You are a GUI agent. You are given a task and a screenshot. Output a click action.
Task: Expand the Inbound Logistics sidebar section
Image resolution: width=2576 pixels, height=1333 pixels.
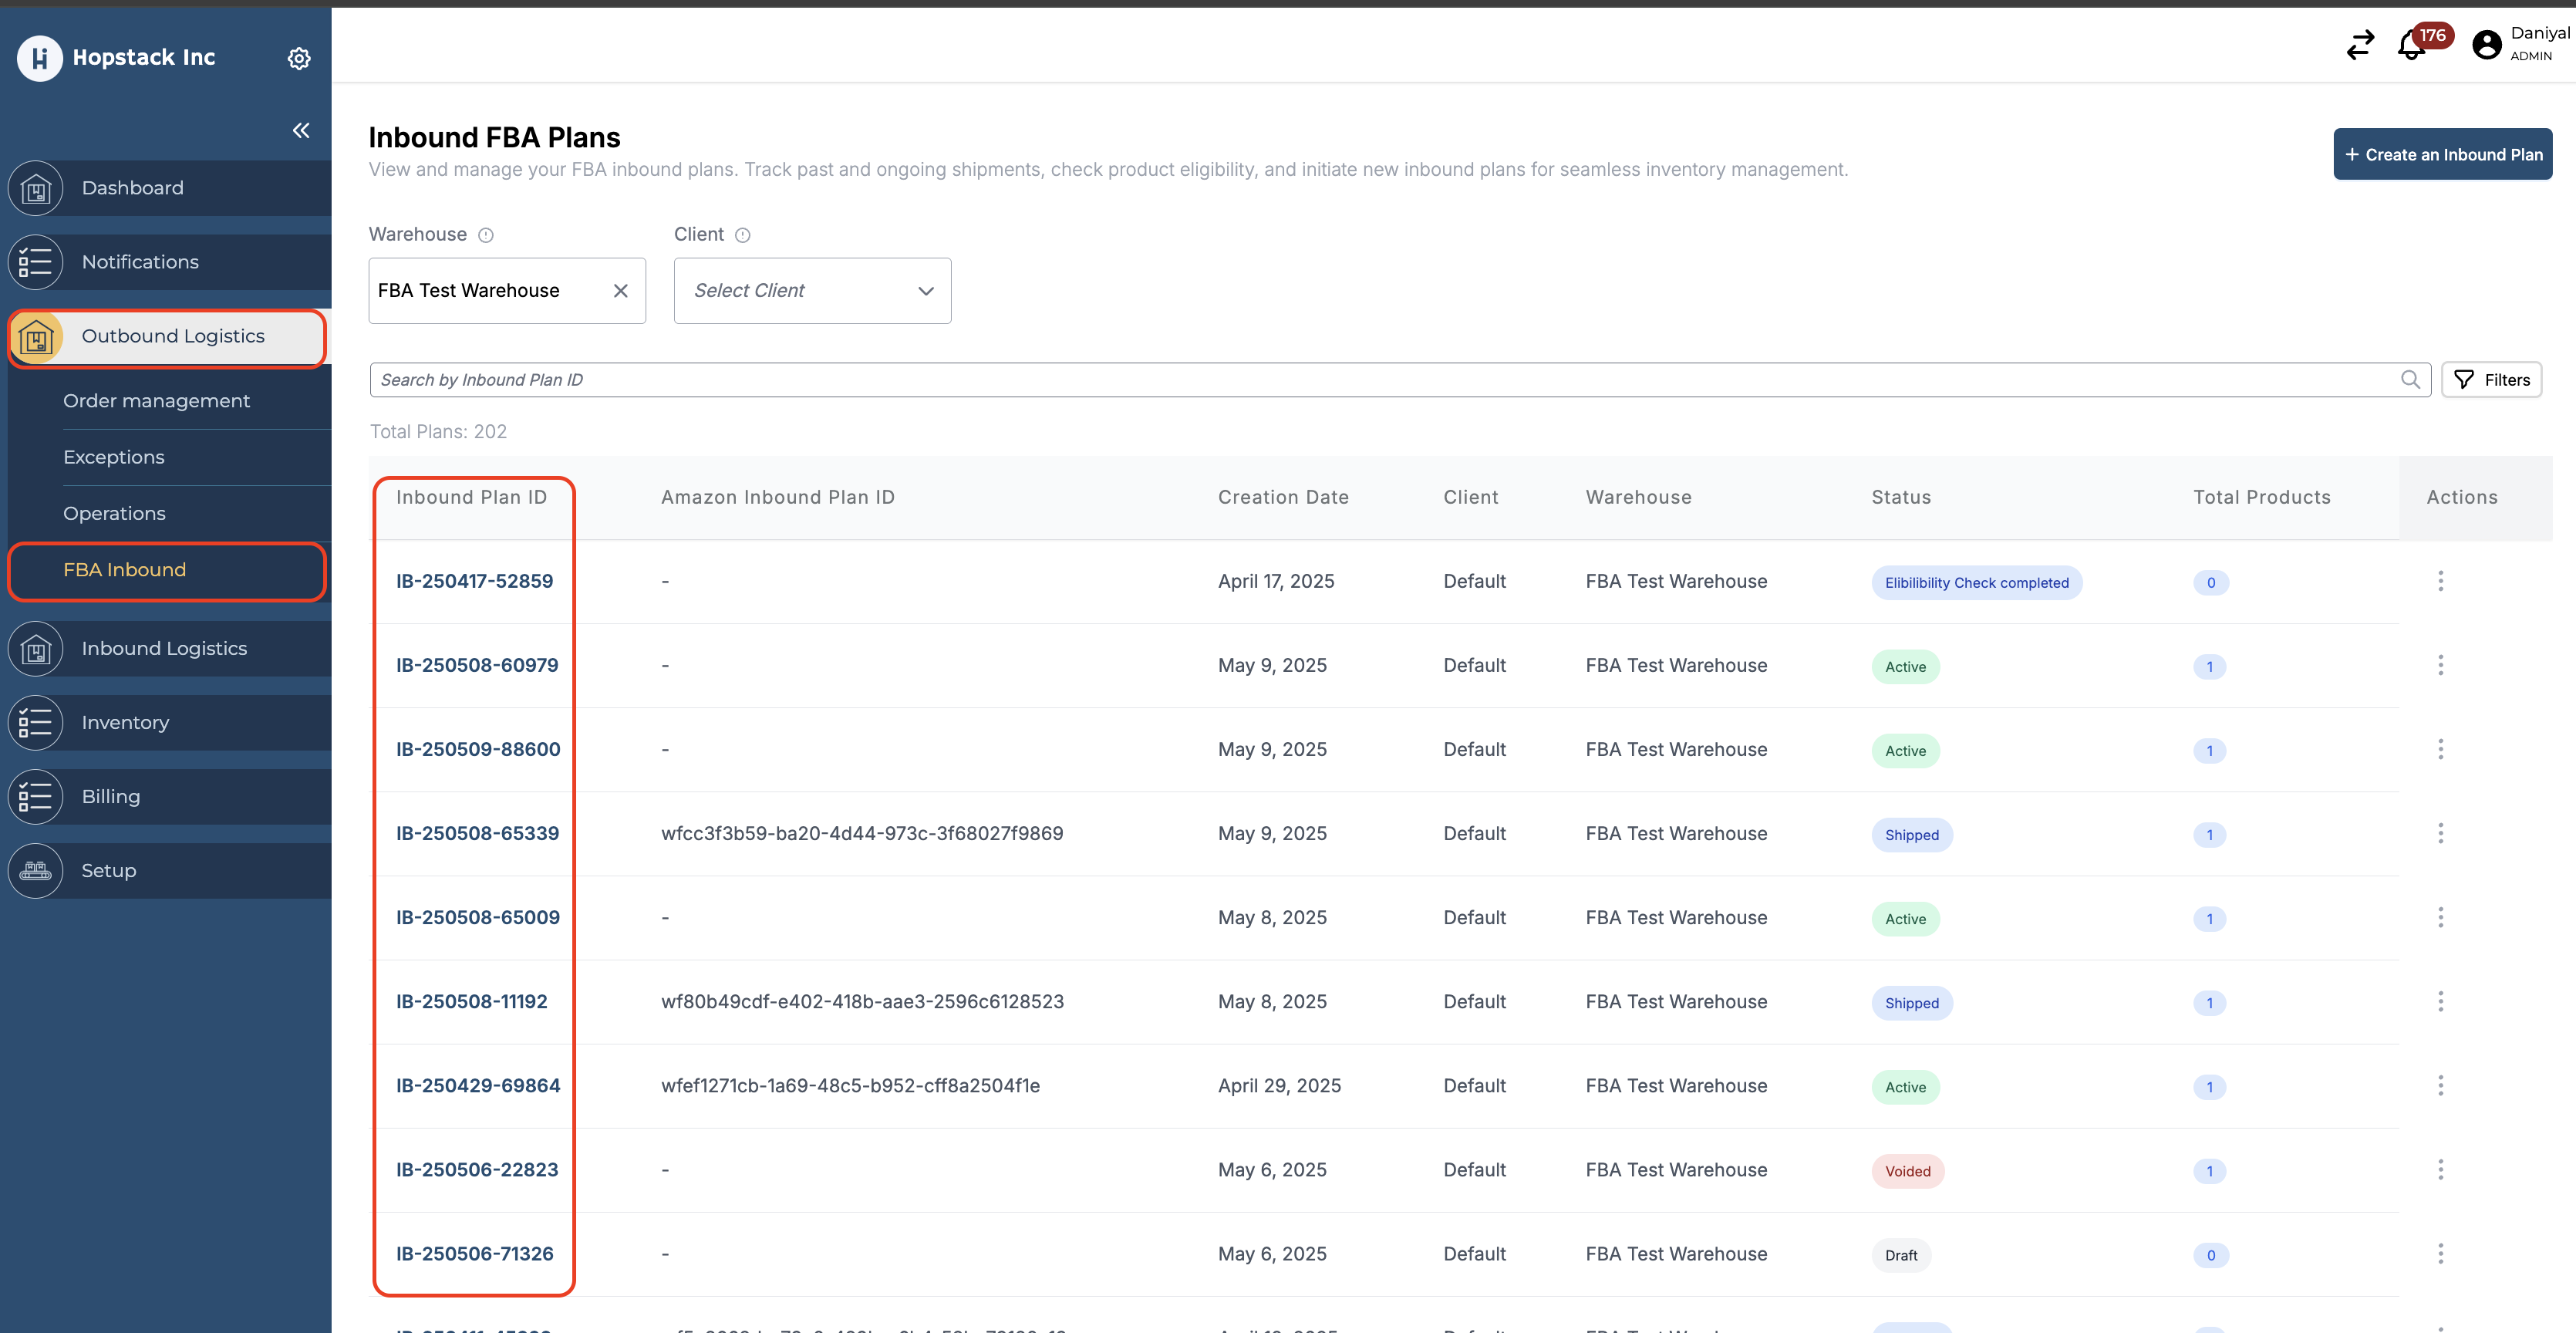tap(165, 648)
